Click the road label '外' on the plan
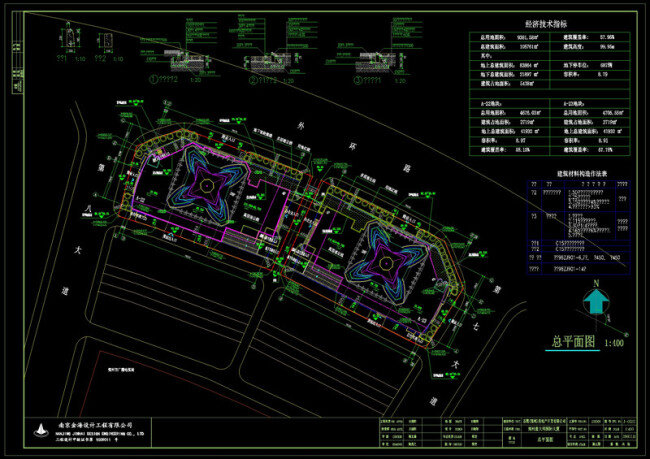 [301, 125]
